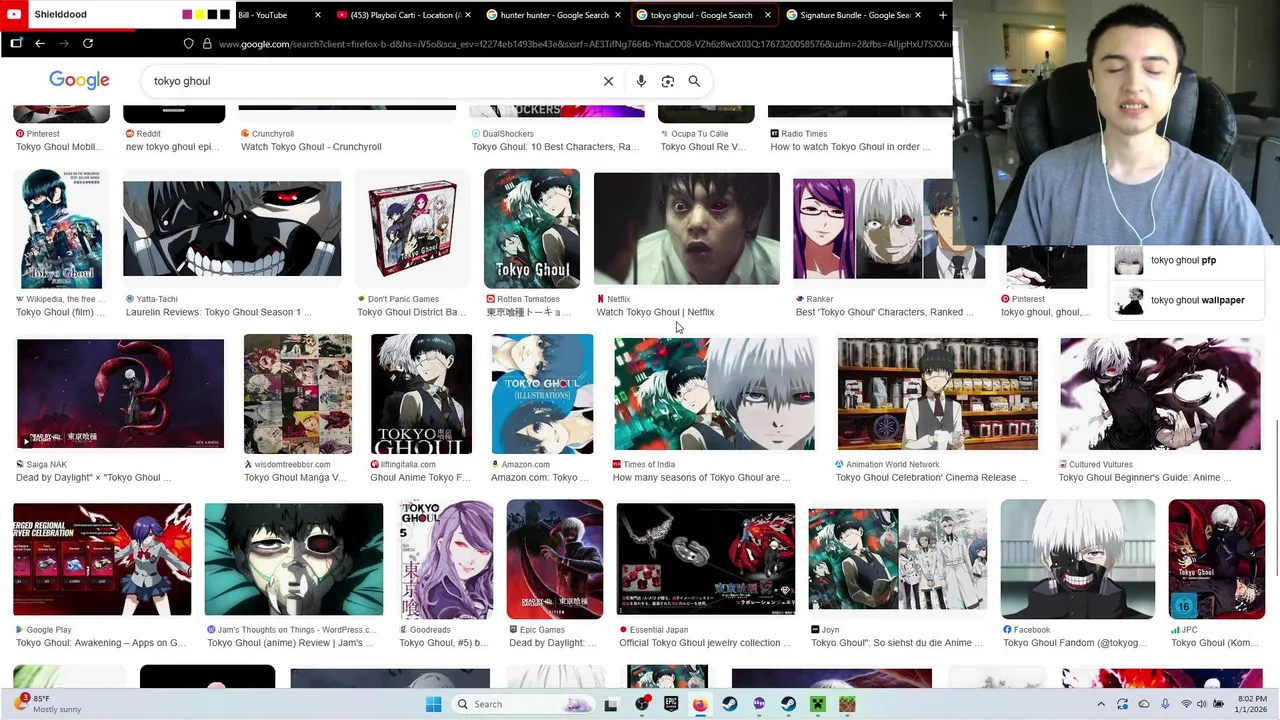The width and height of the screenshot is (1280, 720).
Task: Open Firefox sidebar/view toggle button
Action: click(16, 43)
